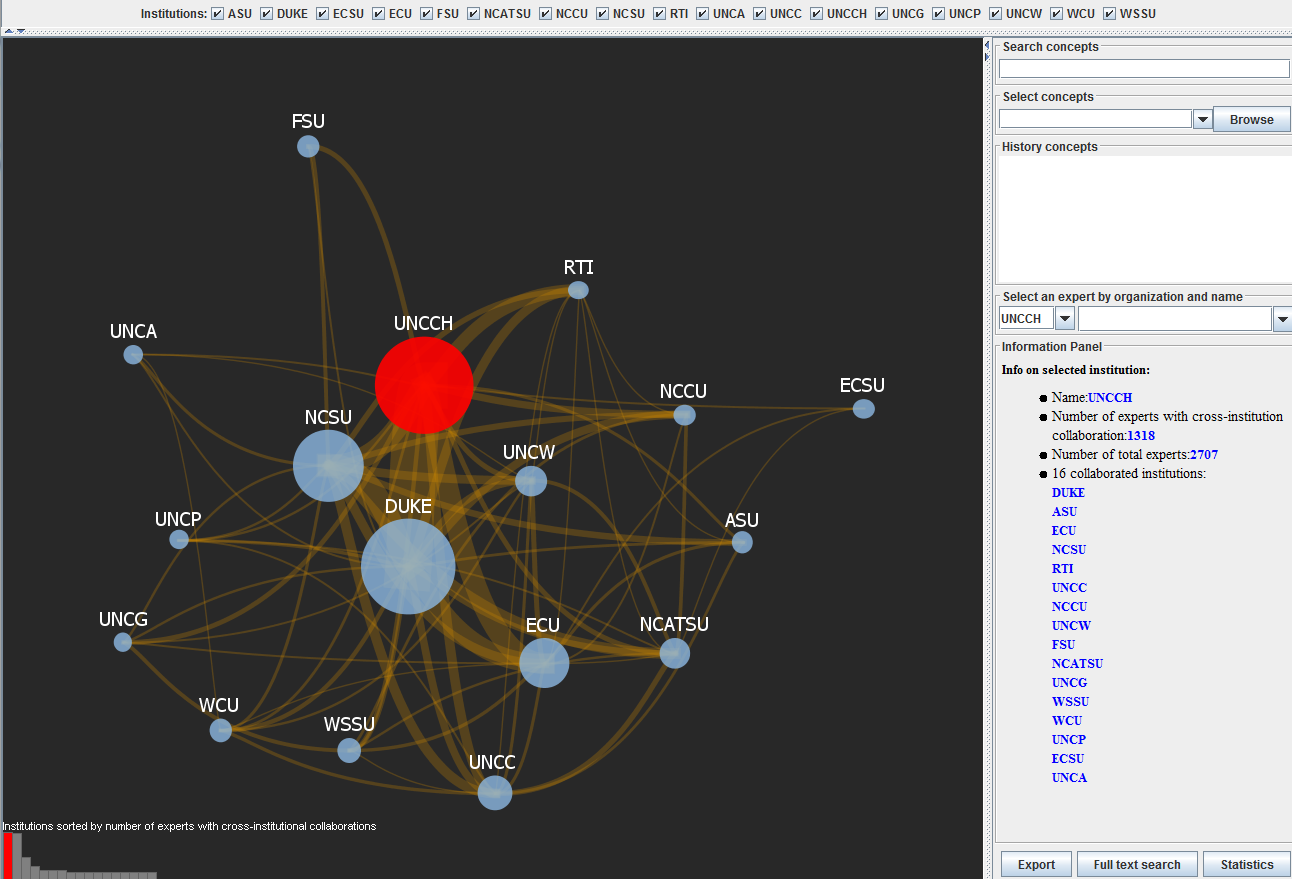The image size is (1292, 879).
Task: Click the red bar in histogram
Action: pos(8,856)
